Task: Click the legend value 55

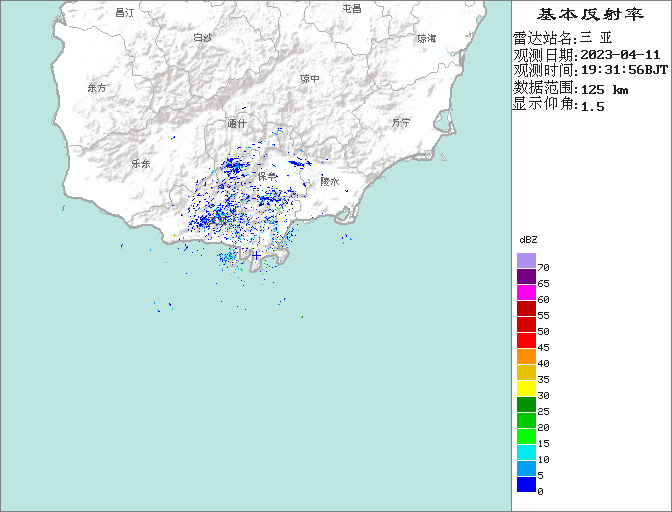Action: tap(543, 316)
